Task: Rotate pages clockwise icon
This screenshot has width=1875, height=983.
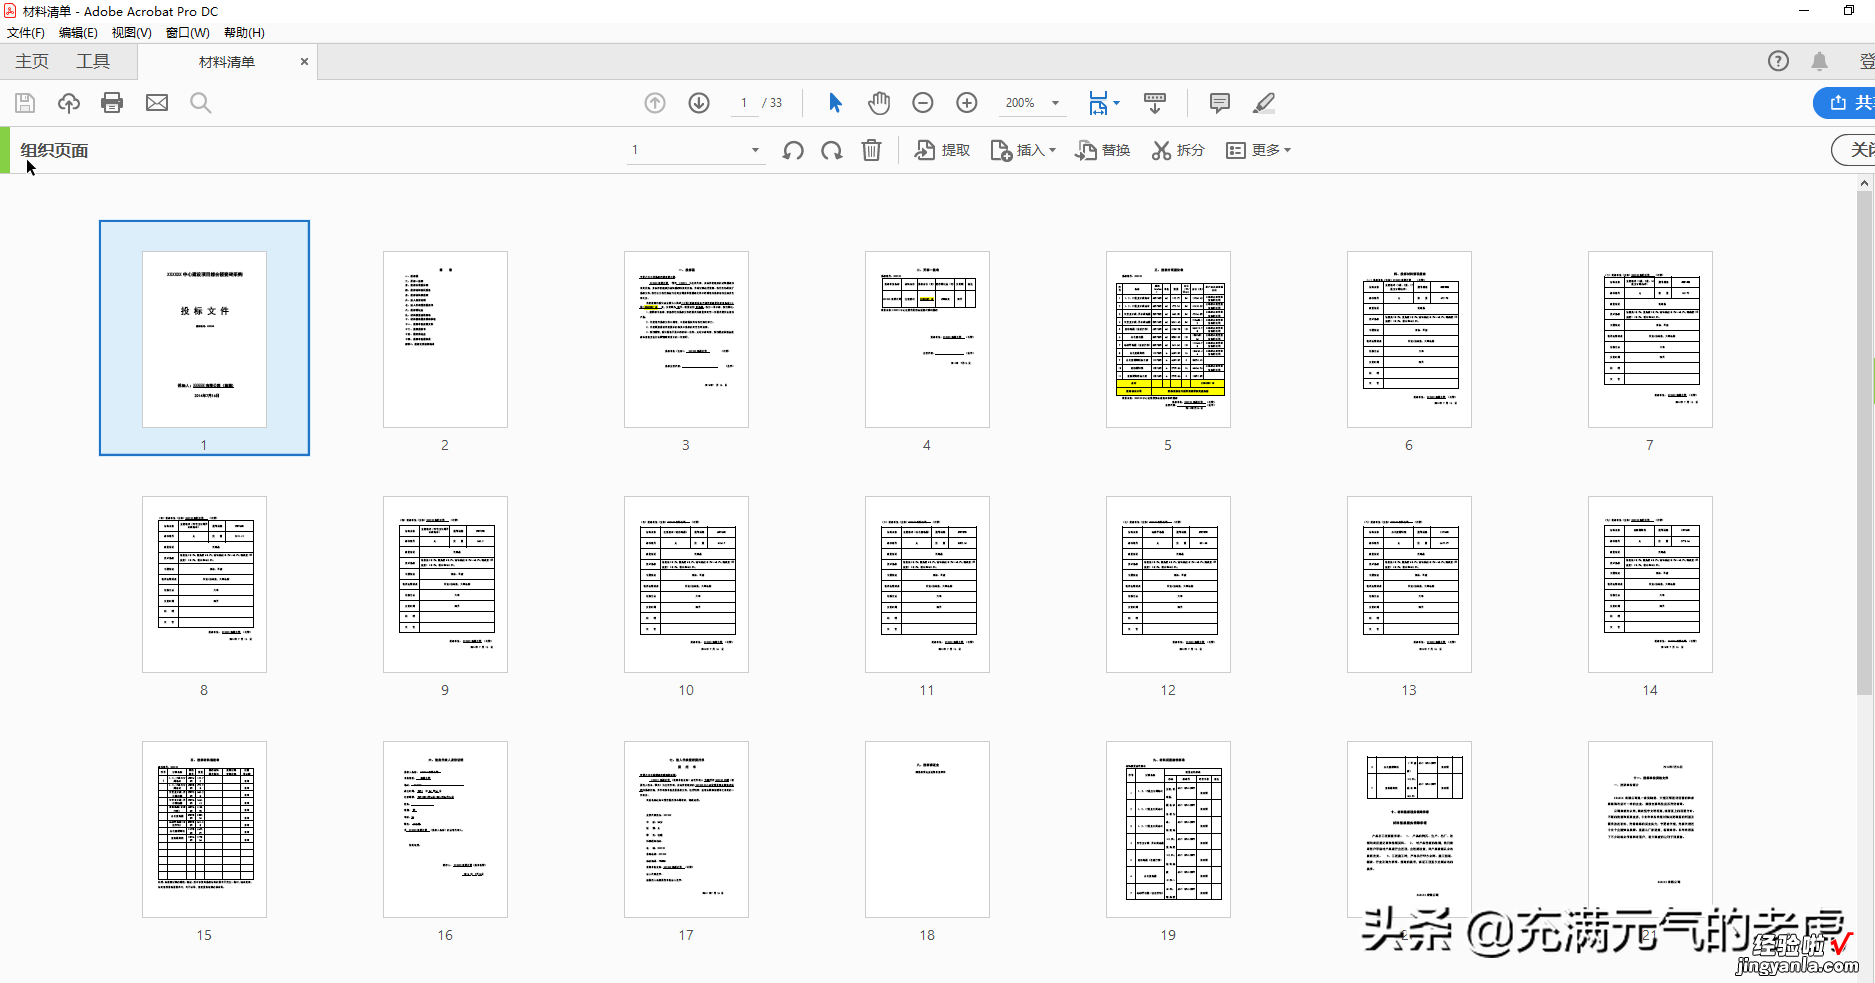Action: 831,150
